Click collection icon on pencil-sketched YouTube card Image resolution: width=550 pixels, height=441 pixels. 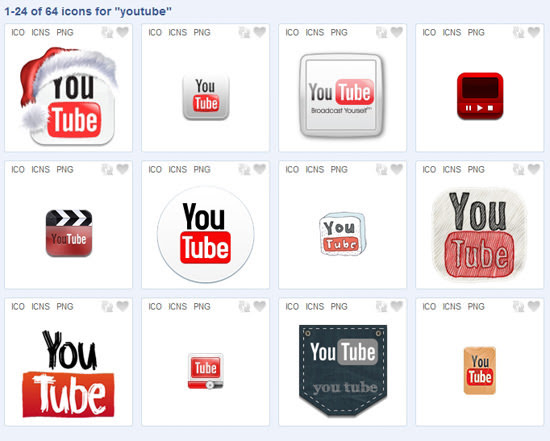[x=518, y=169]
